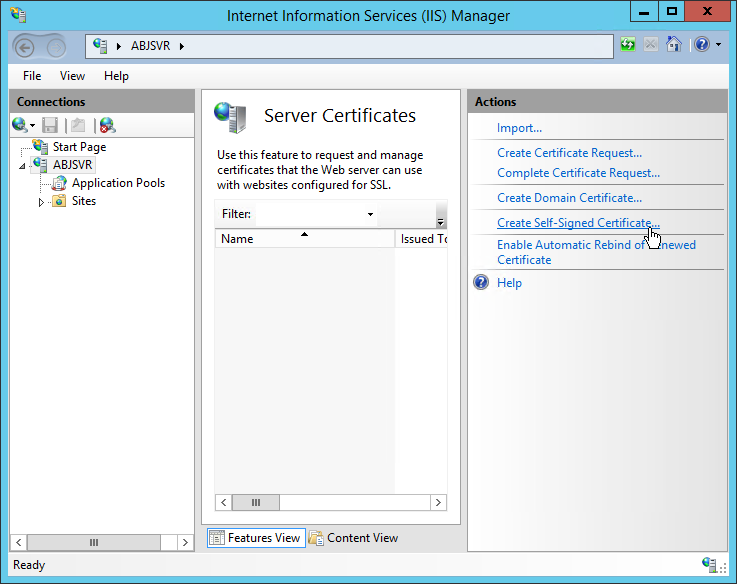Screen dimensions: 737x584
Task: Click the certificate list horizontal scrollbar thumb
Action: (x=256, y=502)
